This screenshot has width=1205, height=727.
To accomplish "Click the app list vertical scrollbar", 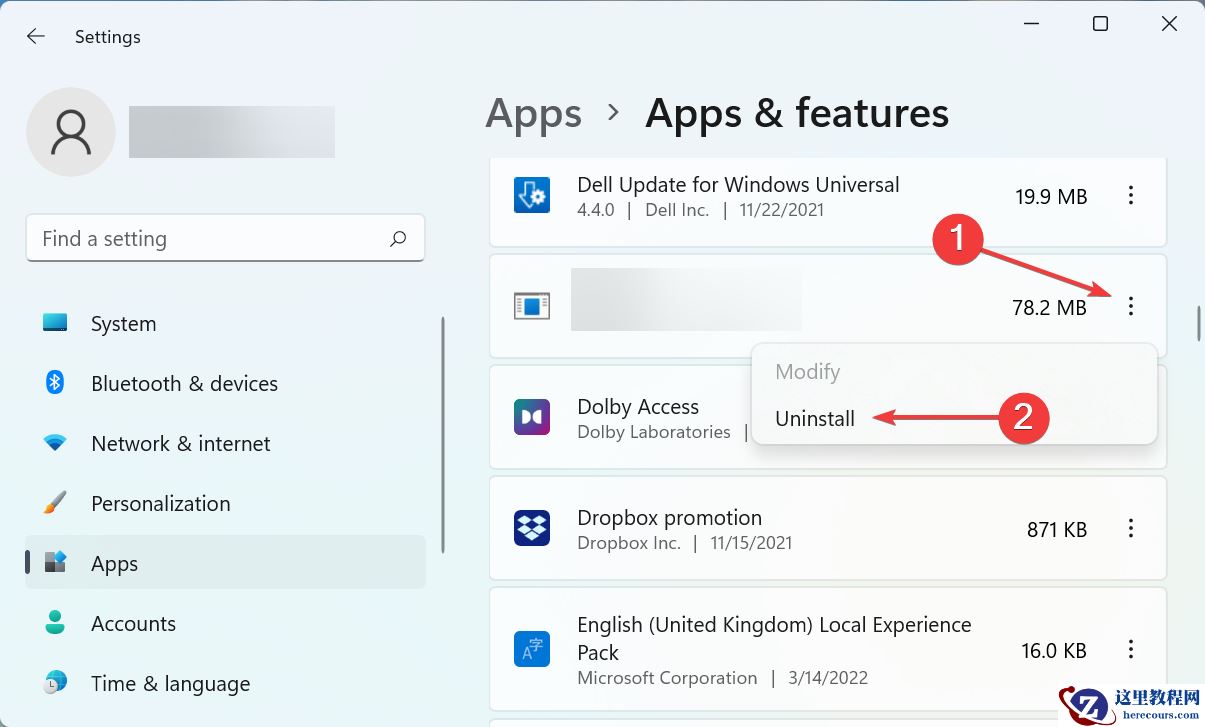I will tap(1198, 323).
